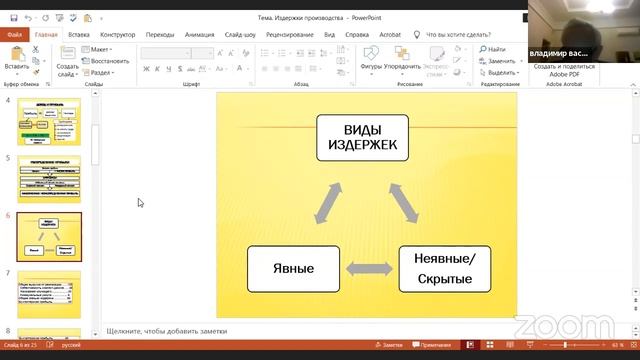Viewport: 640px width, 360px height.
Task: Select slide 5 thumbnail
Action: tap(49, 179)
